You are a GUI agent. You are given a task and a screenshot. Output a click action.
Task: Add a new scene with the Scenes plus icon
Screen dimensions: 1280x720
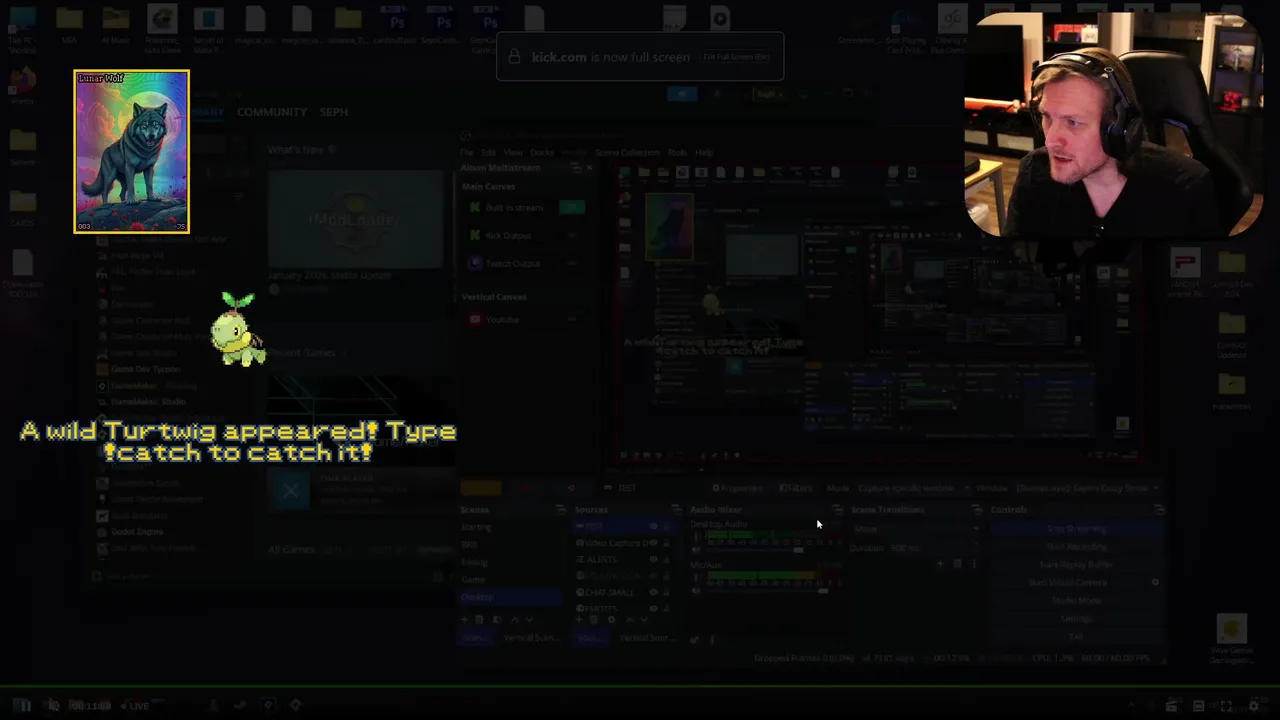pos(464,620)
